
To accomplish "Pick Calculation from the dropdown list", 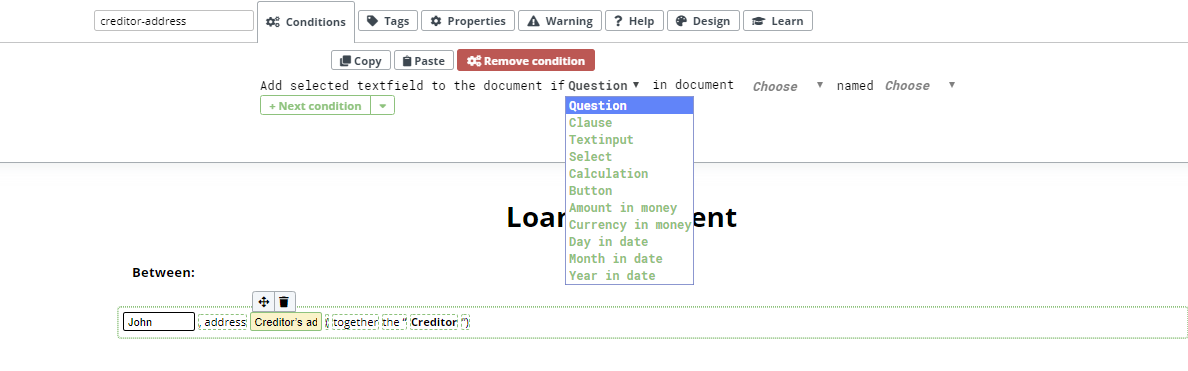I will (630, 173).
